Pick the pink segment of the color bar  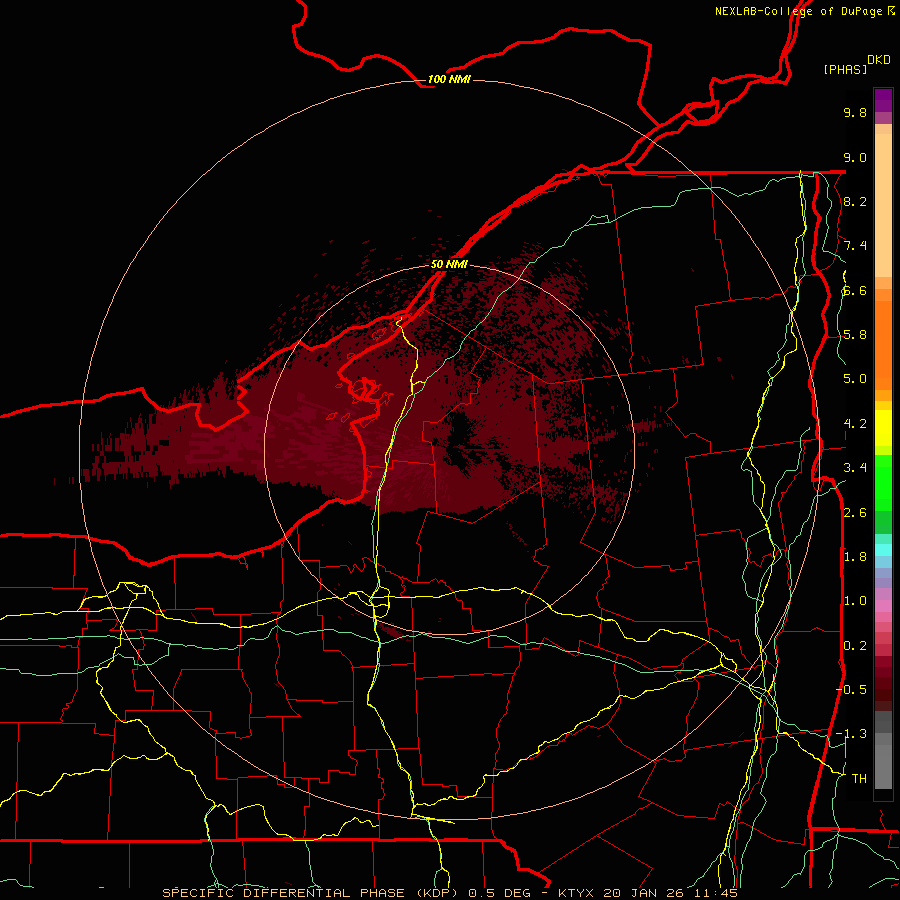[x=883, y=606]
